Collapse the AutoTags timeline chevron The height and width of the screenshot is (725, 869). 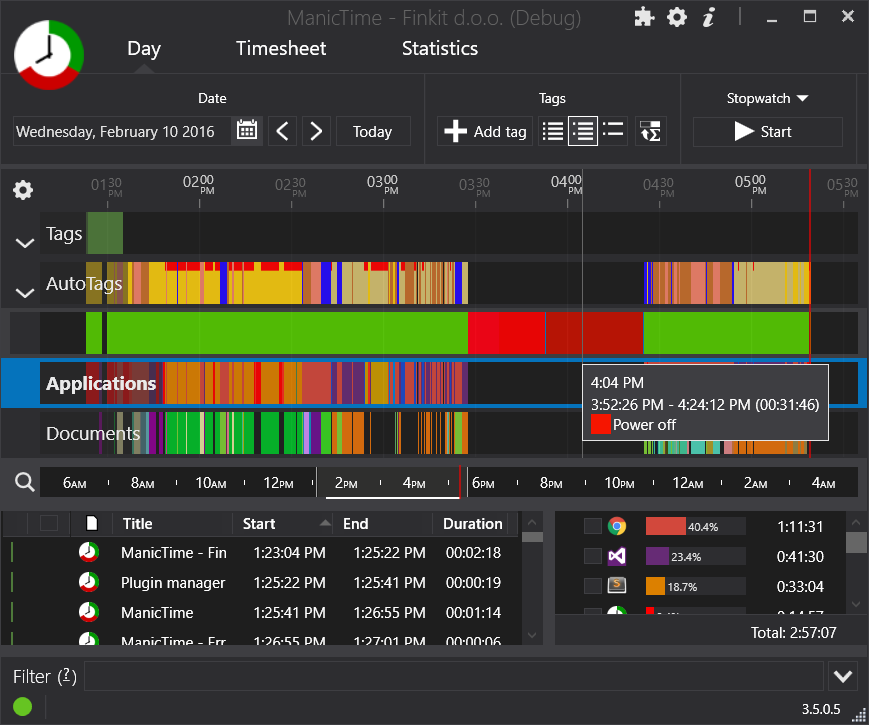click(x=24, y=293)
